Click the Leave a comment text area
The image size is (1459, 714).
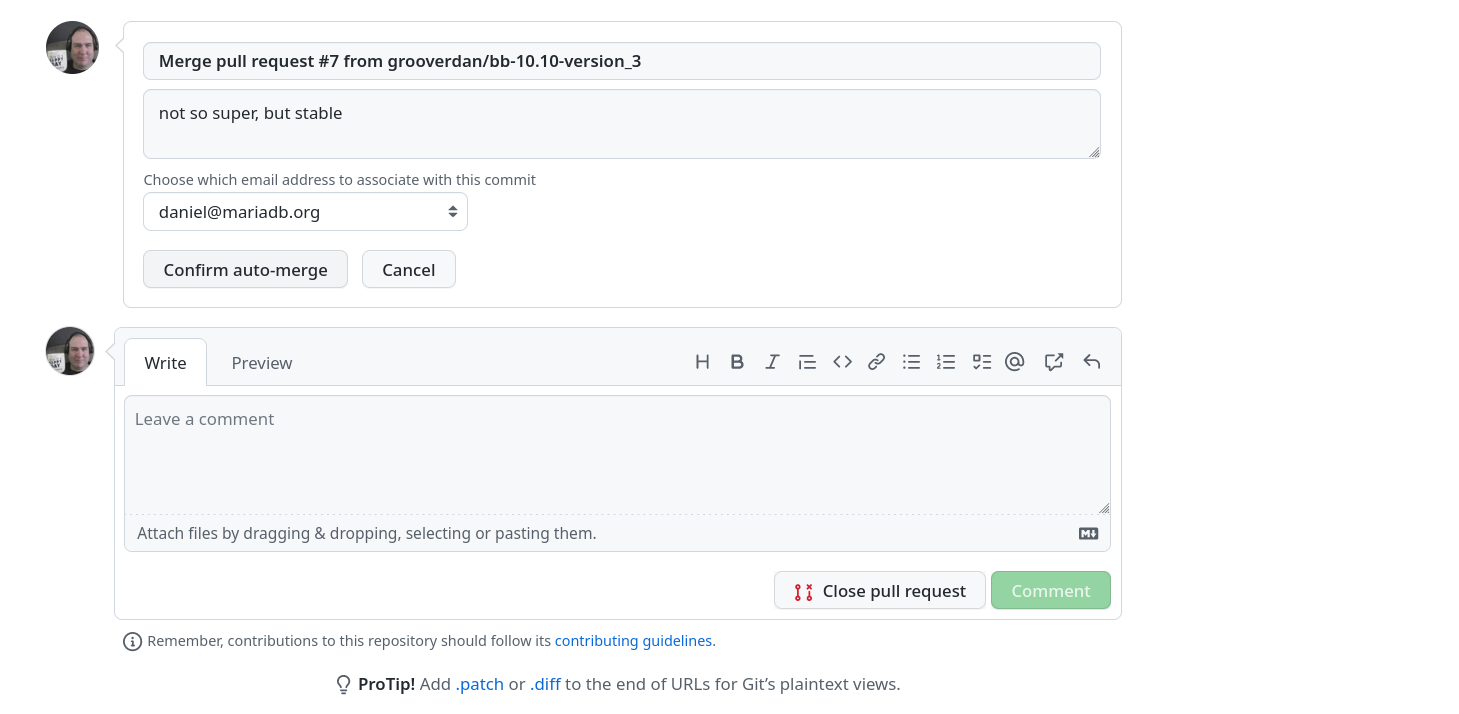click(617, 455)
